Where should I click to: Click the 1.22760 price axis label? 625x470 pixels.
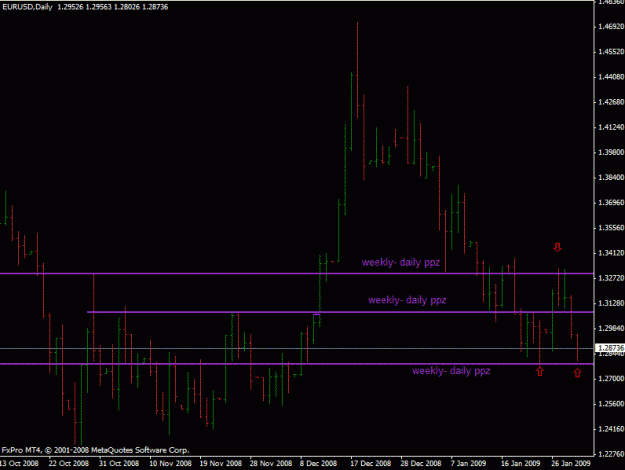[x=611, y=454]
